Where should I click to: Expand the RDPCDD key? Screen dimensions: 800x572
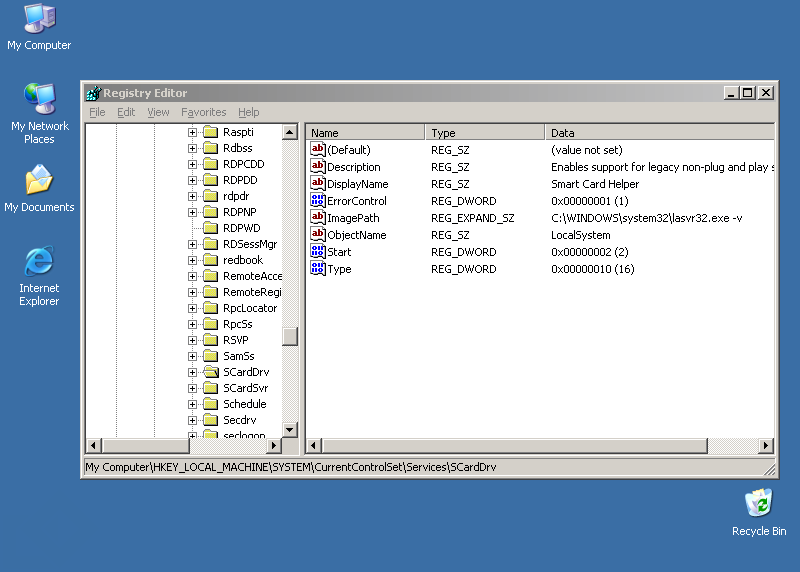tap(192, 164)
